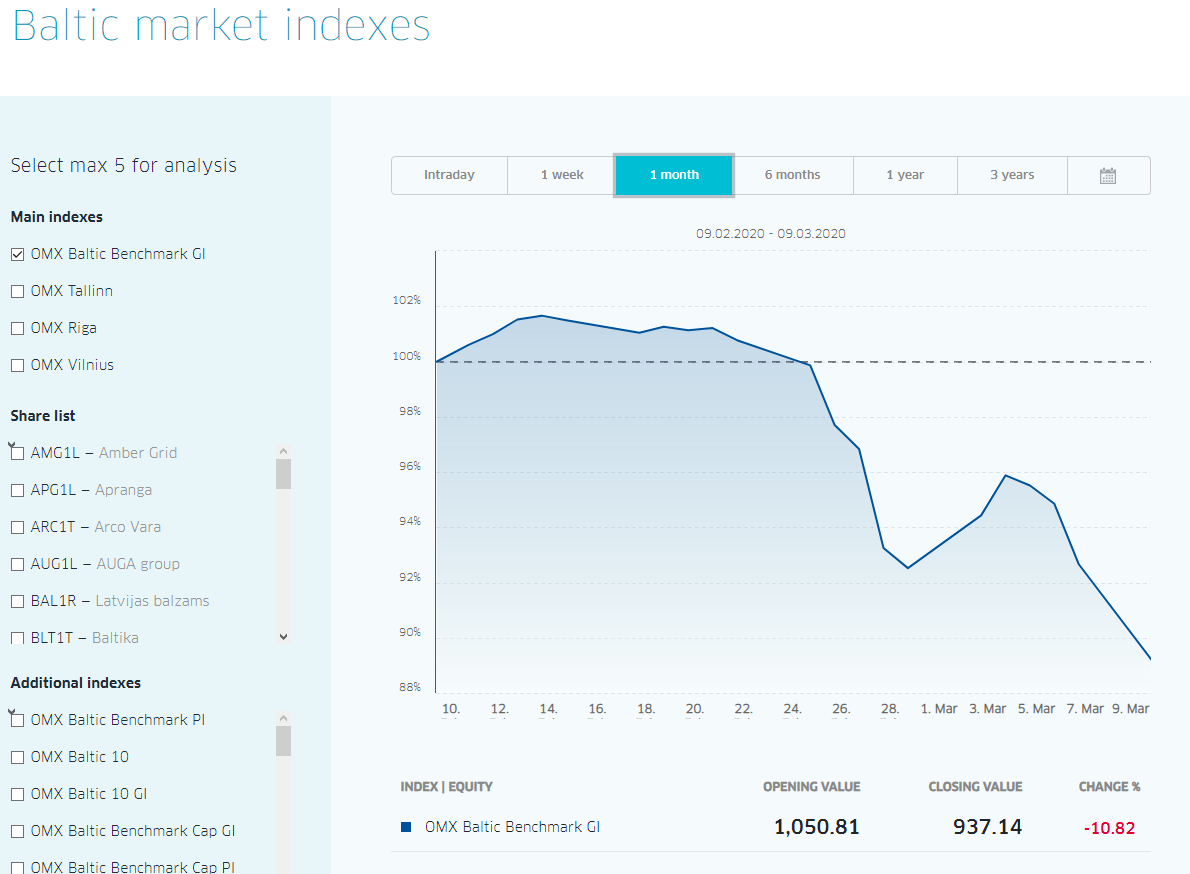Click the closing value 937.14
1190x874 pixels.
pos(987,827)
